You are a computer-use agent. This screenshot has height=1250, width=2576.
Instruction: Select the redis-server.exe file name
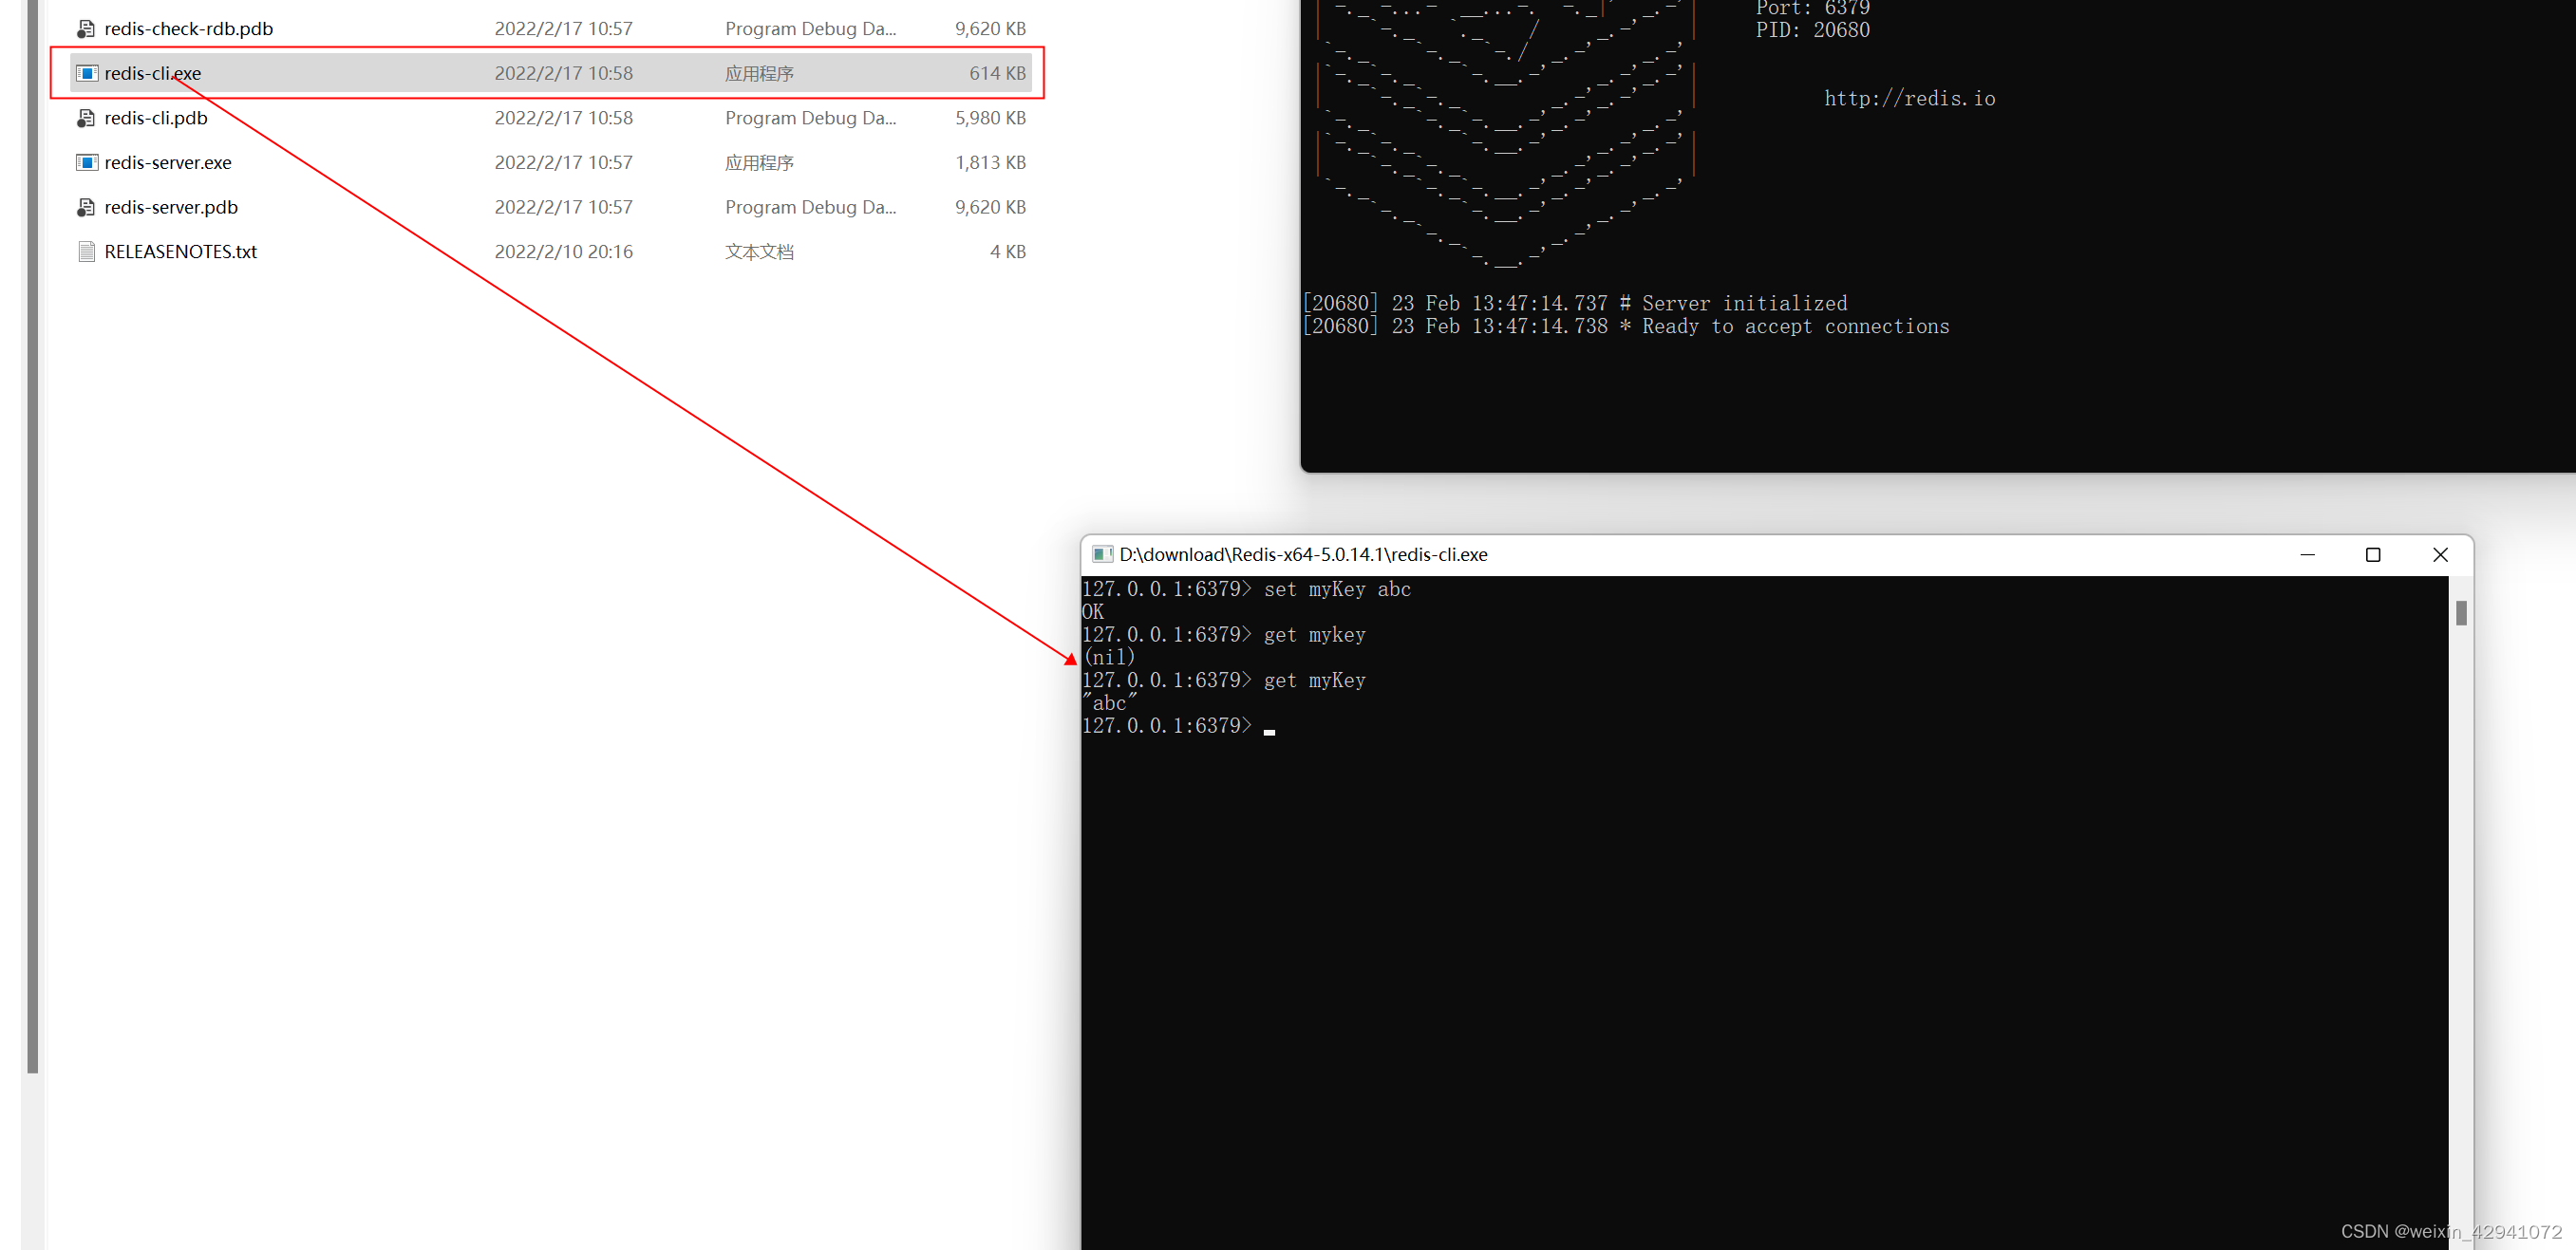pyautogui.click(x=168, y=162)
